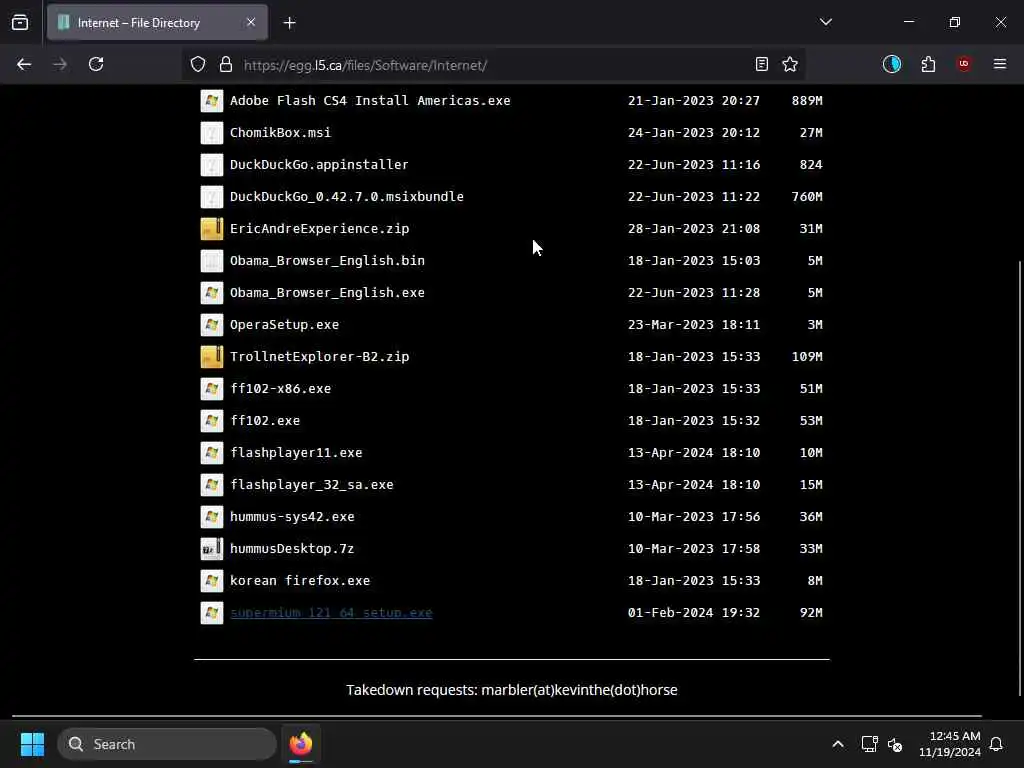This screenshot has height=768, width=1024.
Task: Open the Windows Start menu
Action: 32,744
